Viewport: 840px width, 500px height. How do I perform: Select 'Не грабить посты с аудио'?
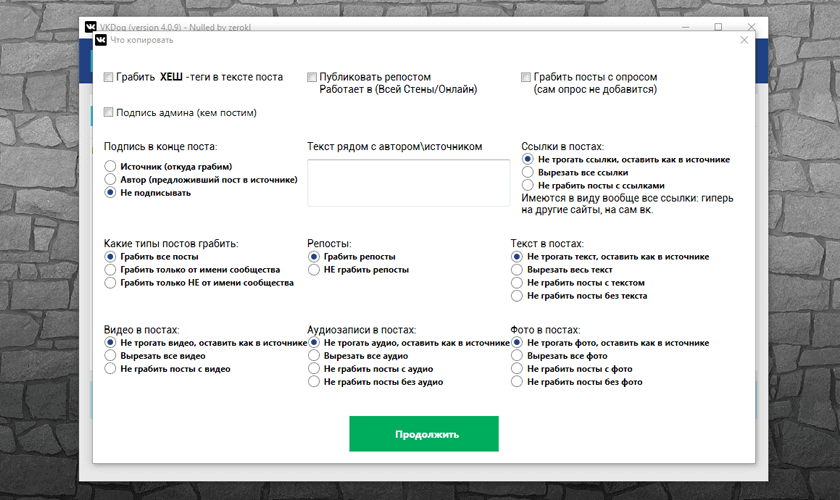(x=314, y=369)
